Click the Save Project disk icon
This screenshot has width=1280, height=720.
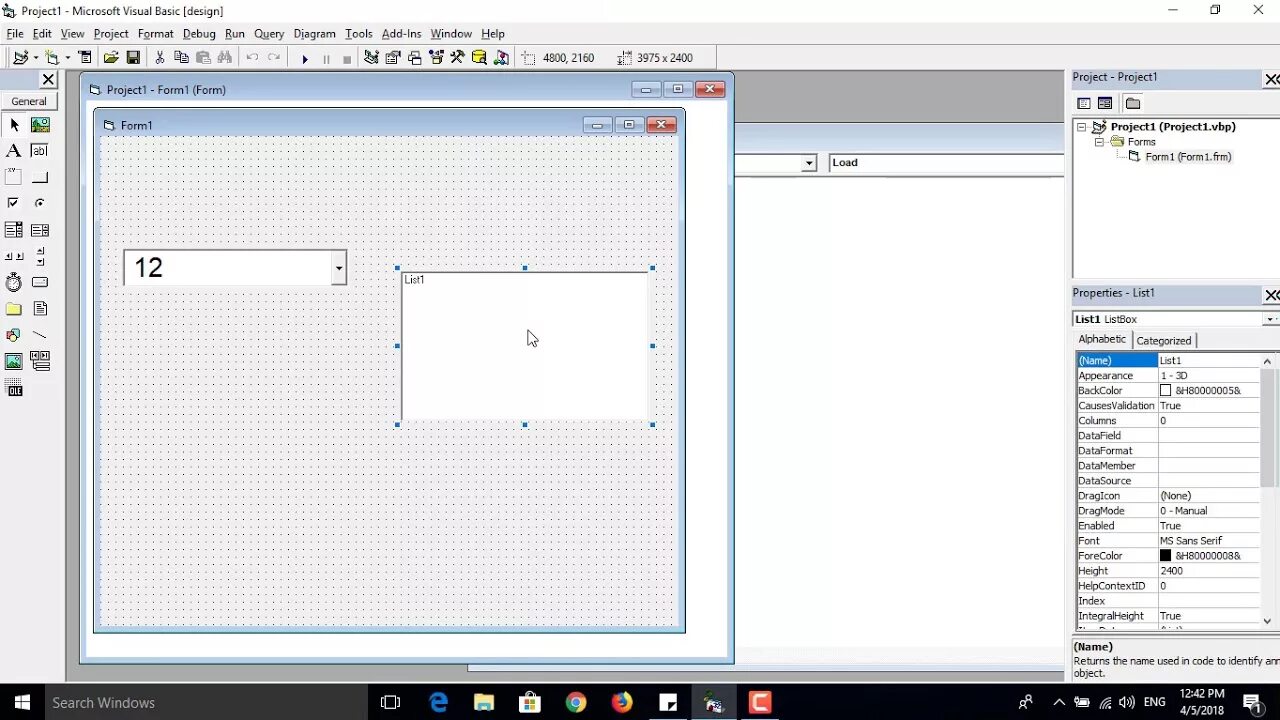click(x=132, y=58)
